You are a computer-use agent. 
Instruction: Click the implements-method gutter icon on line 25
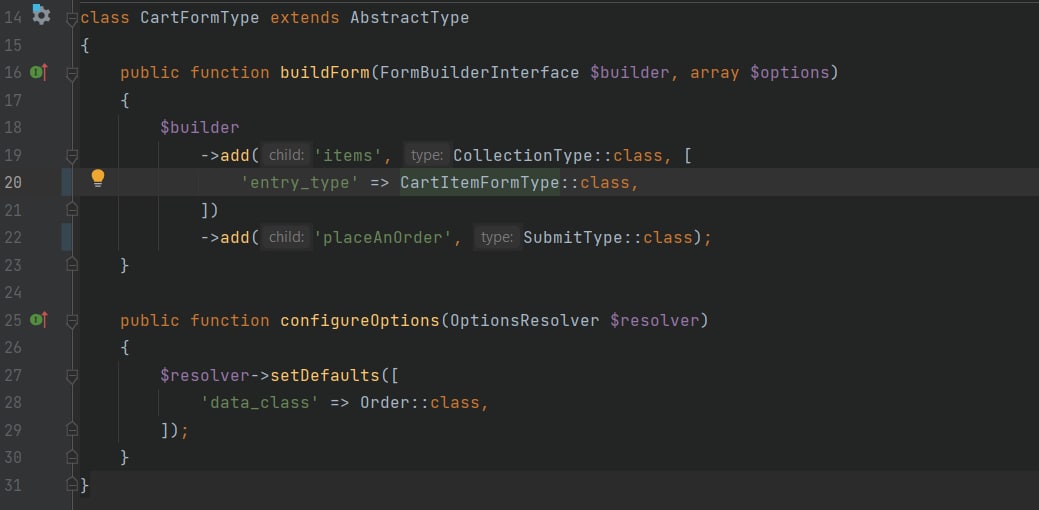(38, 320)
